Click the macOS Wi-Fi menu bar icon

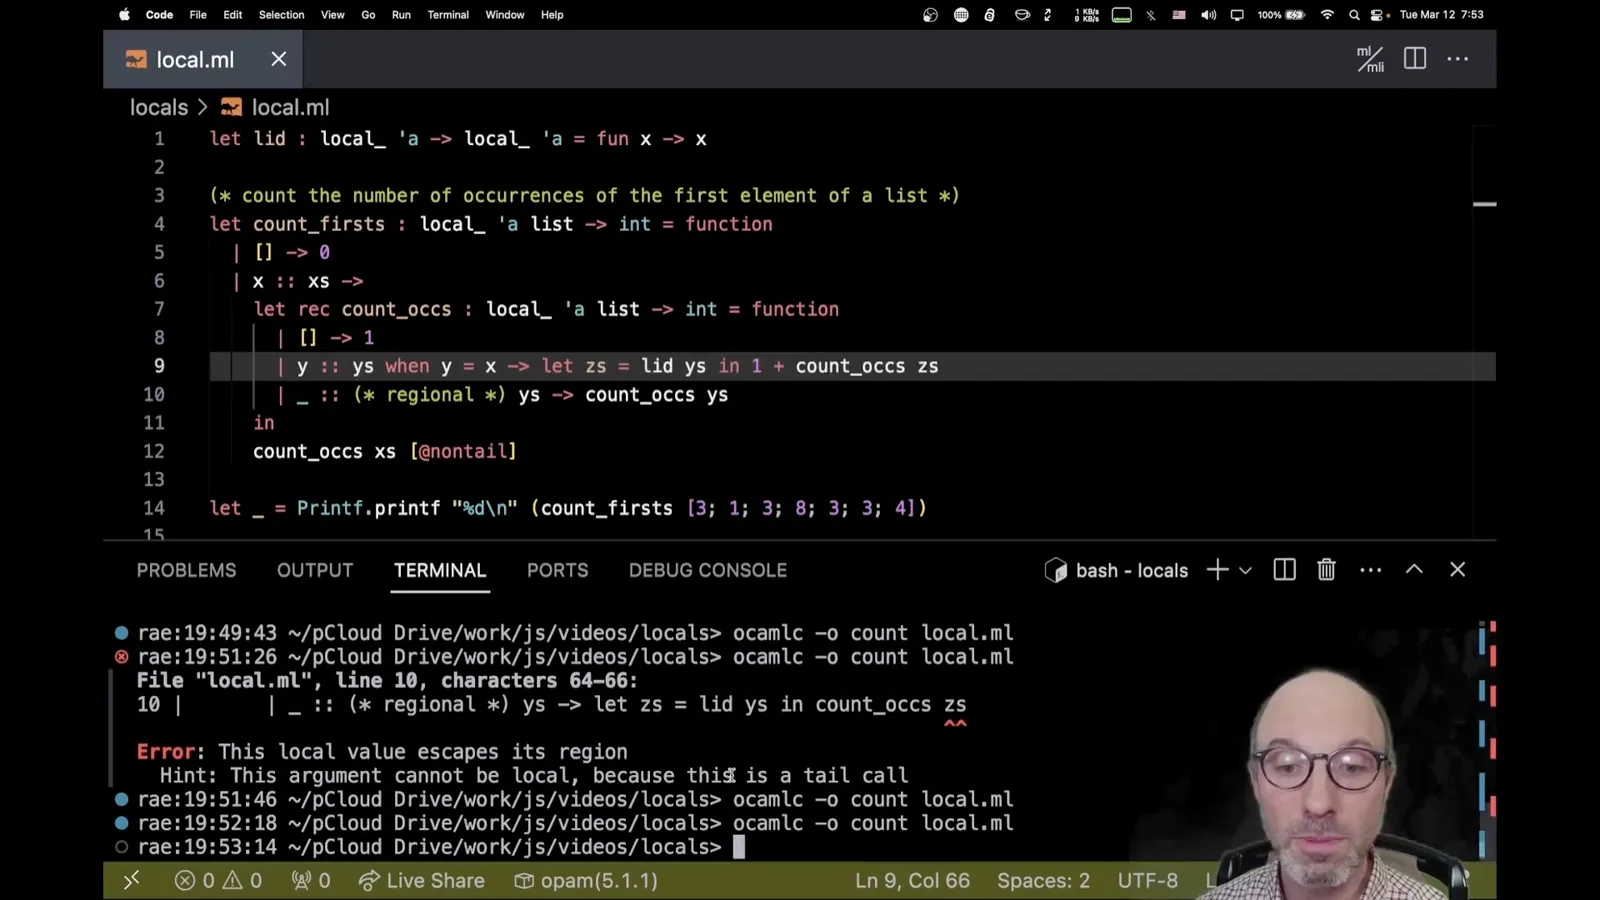coord(1327,15)
